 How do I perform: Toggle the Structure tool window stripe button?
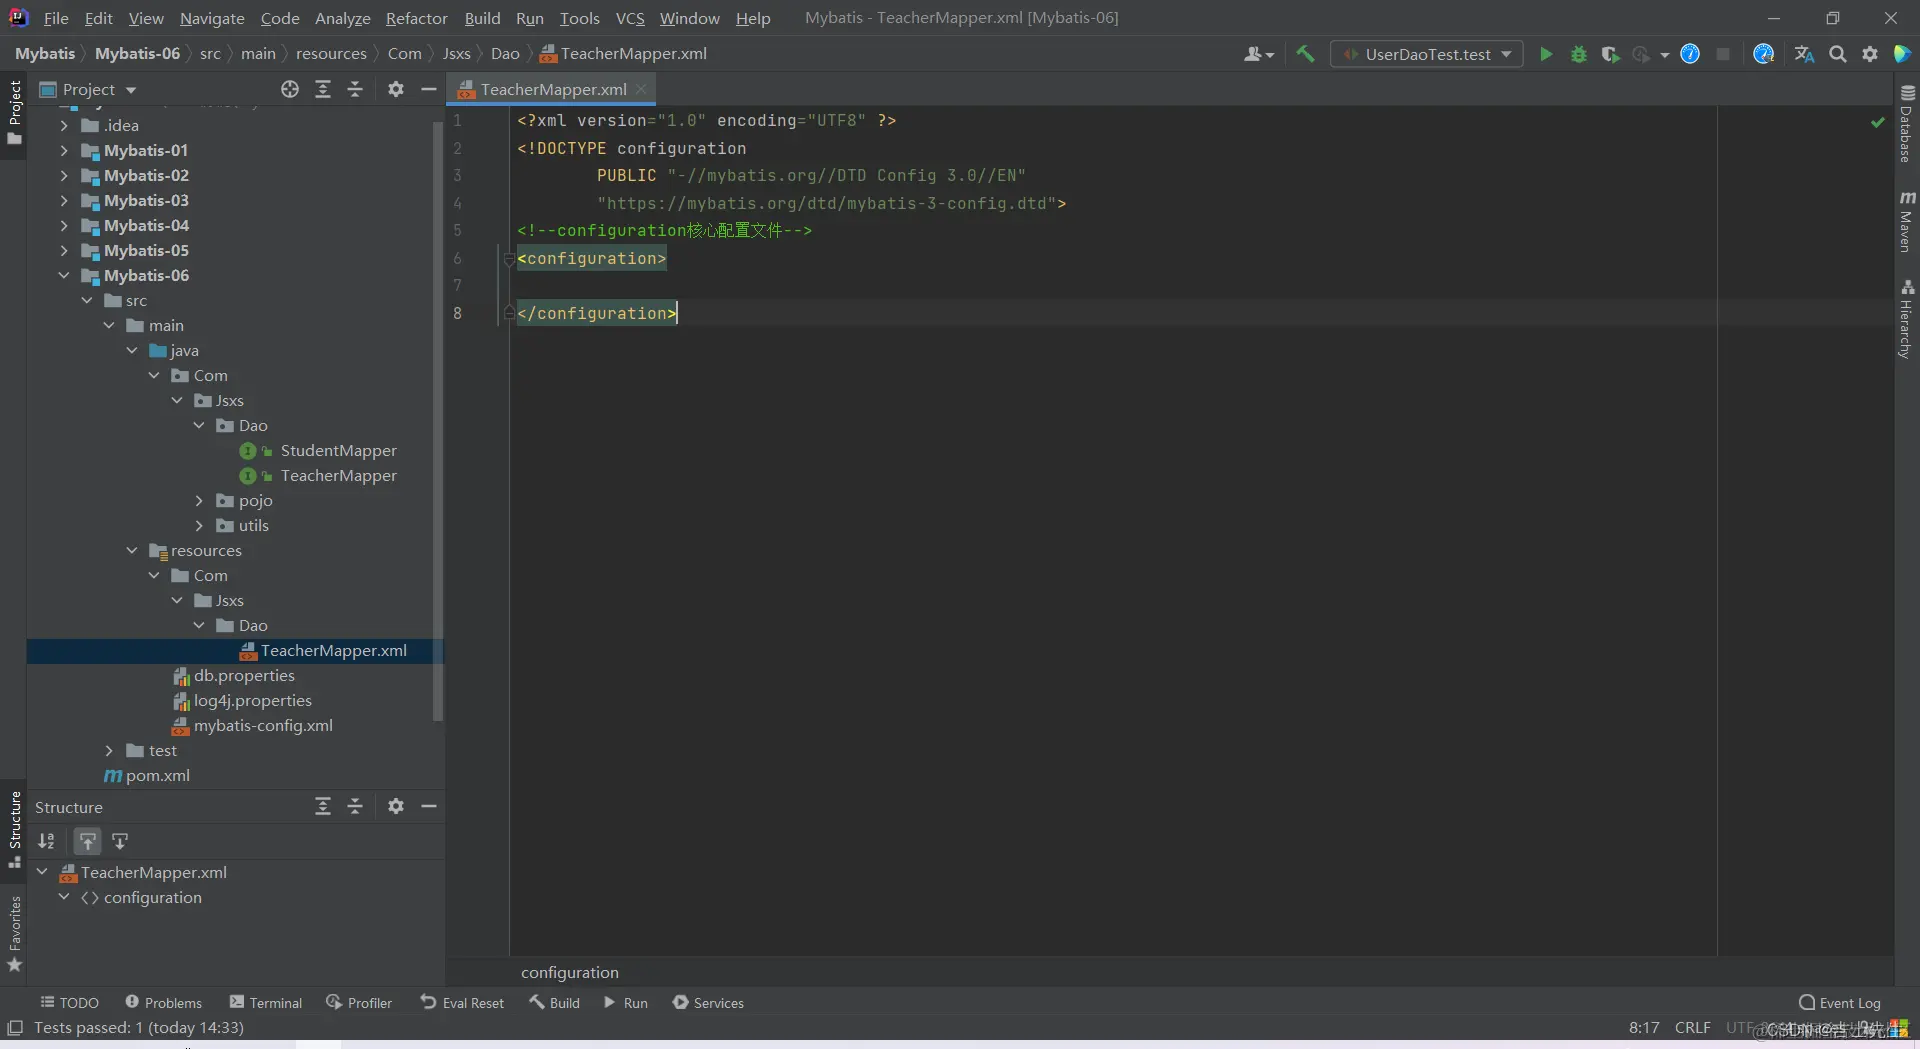(14, 830)
